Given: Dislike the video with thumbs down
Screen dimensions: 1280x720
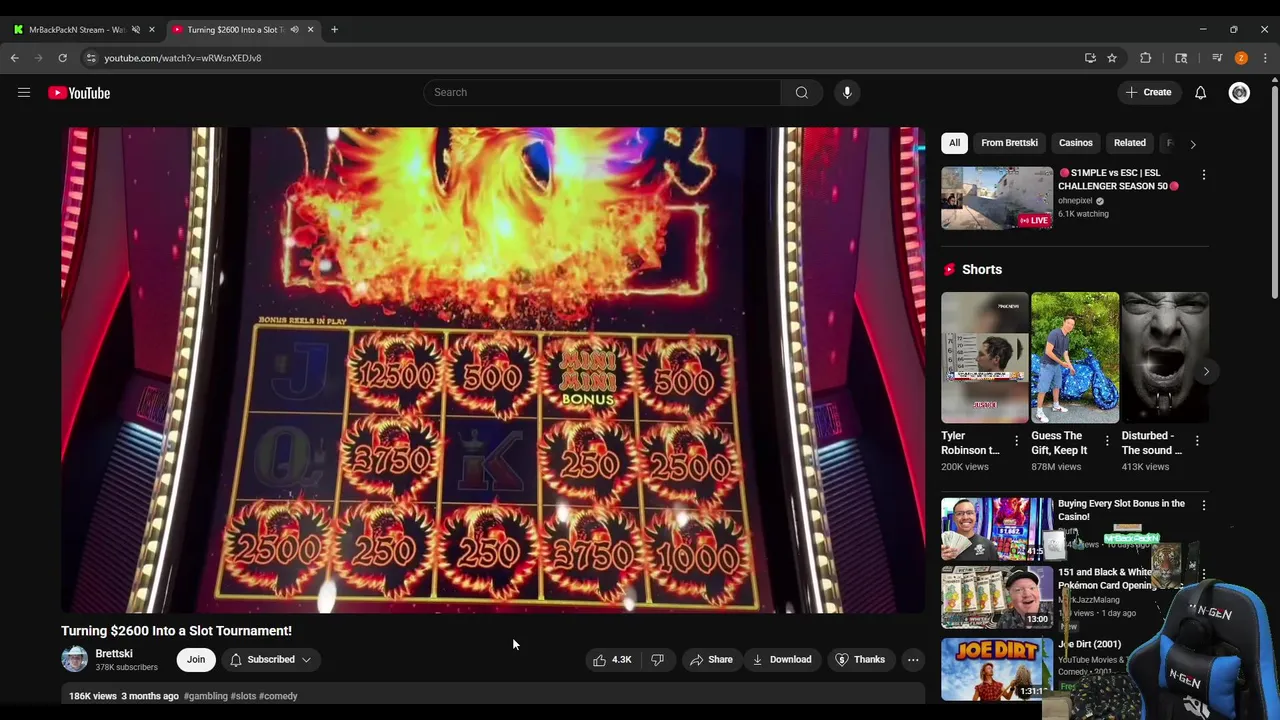Looking at the screenshot, I should (x=657, y=660).
